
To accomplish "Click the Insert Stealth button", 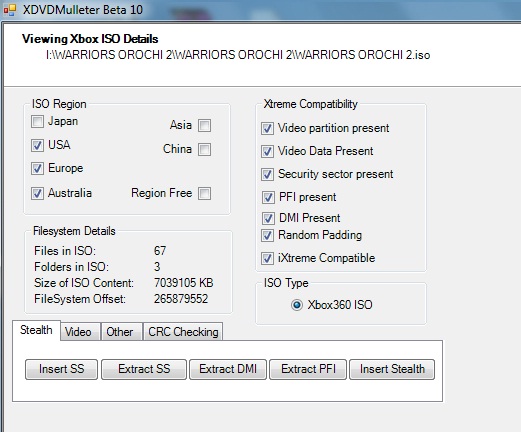I will point(392,369).
